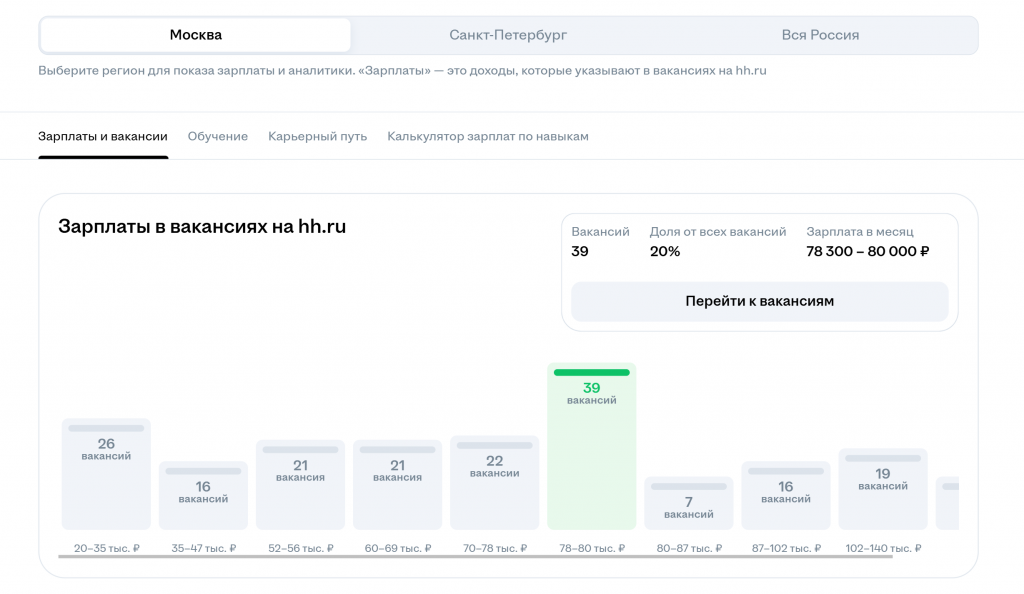The height and width of the screenshot is (594, 1024).
Task: Select the 80–87 тыс. ₽ bar with 7 vacancies
Action: point(688,503)
